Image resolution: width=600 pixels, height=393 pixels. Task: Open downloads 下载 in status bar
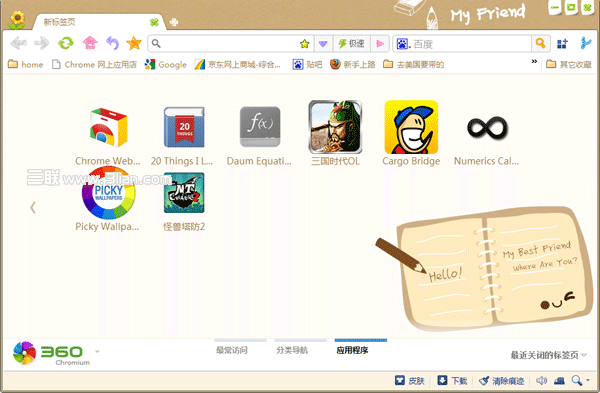(452, 380)
